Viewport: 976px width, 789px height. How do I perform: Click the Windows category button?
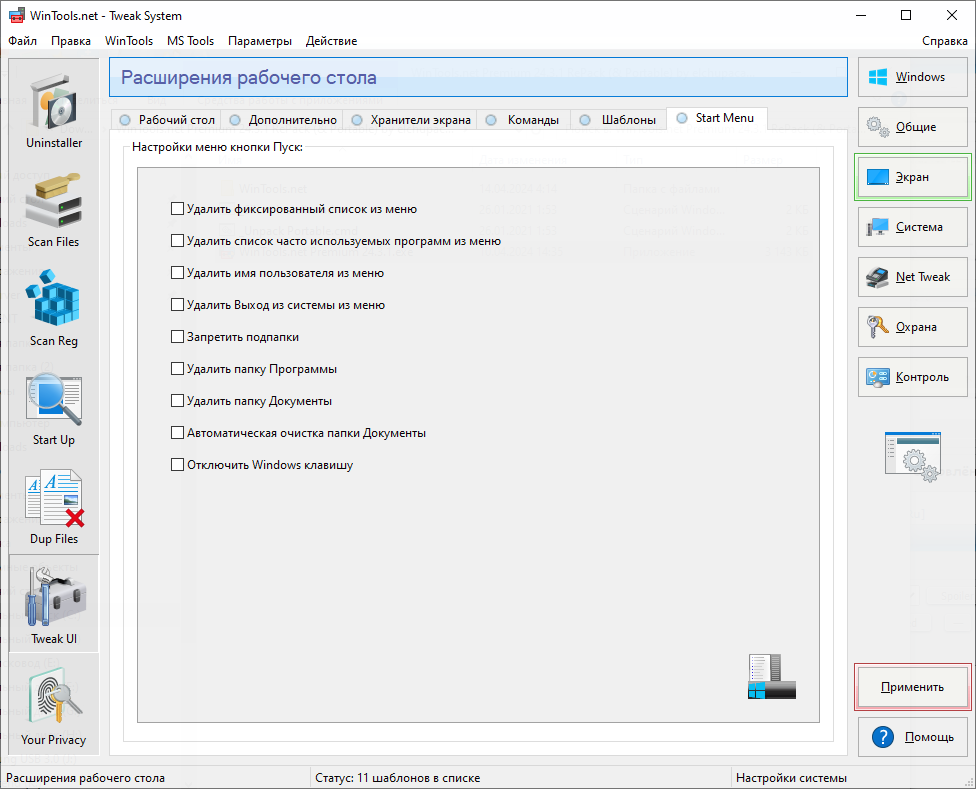913,77
